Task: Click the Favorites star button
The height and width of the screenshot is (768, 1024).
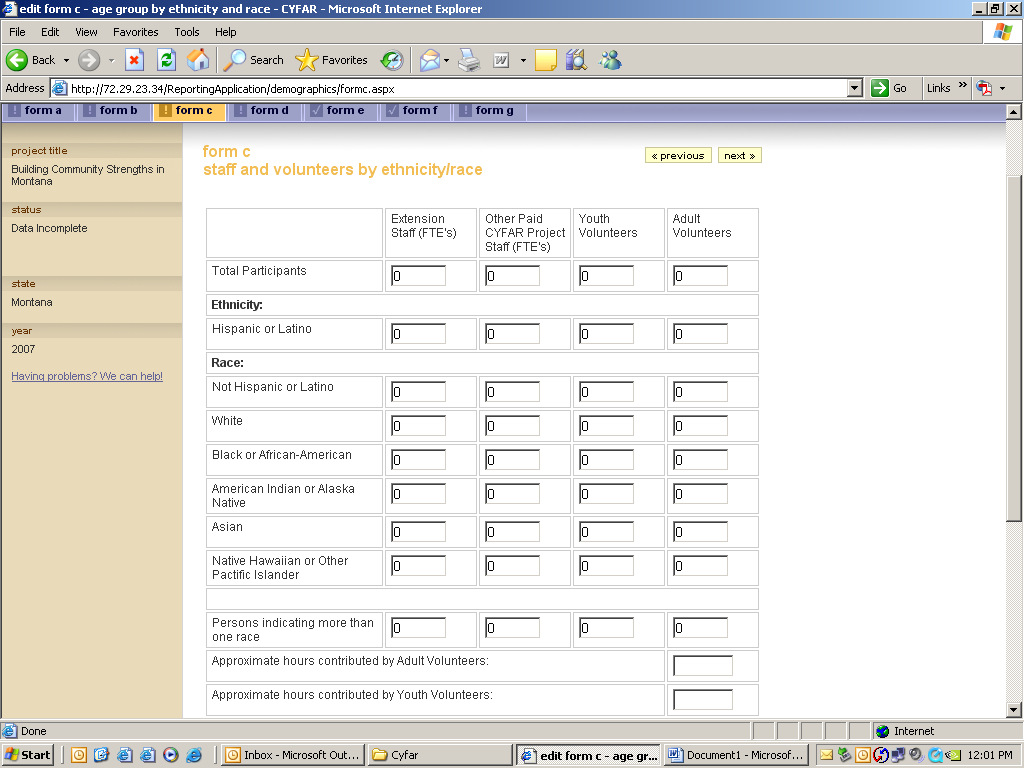Action: 332,60
